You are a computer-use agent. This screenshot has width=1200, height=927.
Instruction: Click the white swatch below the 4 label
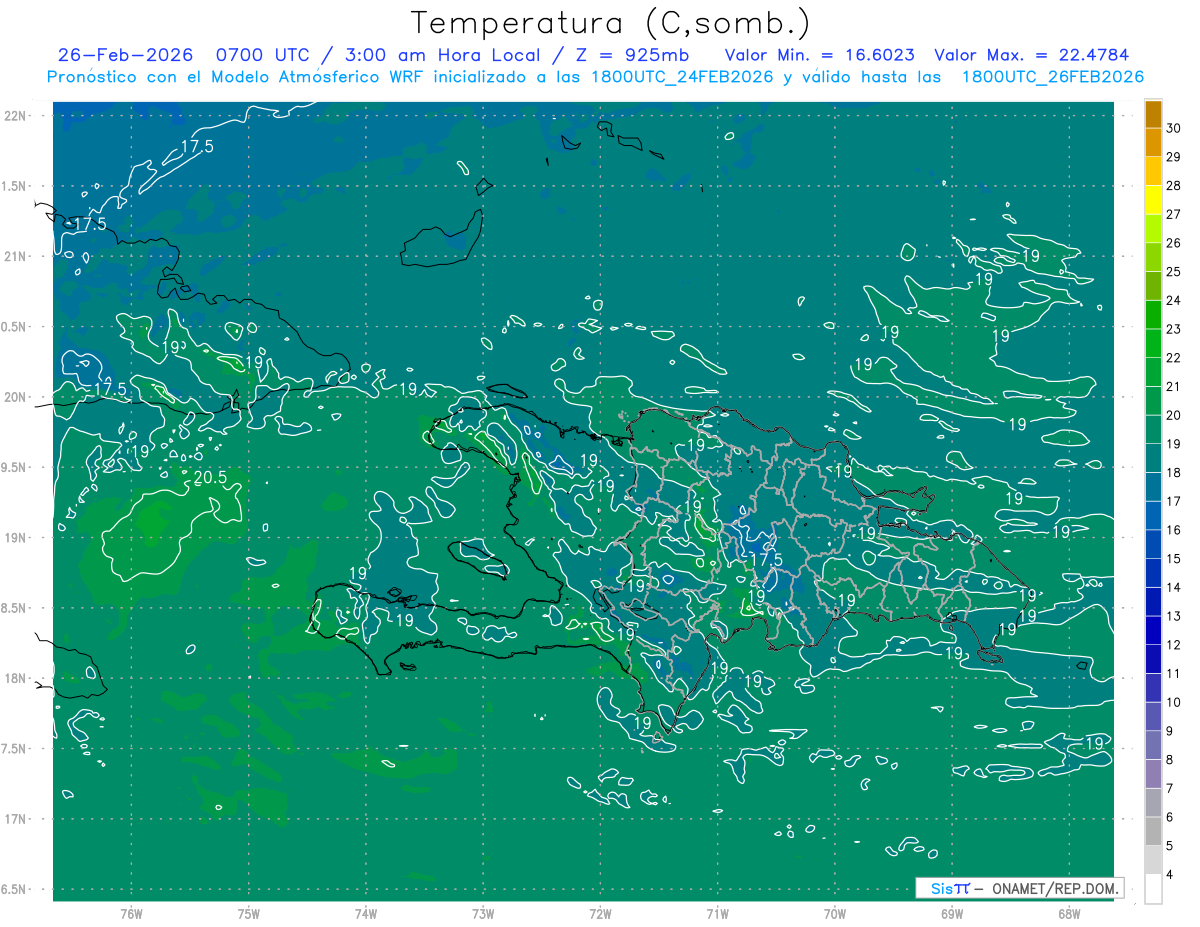pos(1153,889)
